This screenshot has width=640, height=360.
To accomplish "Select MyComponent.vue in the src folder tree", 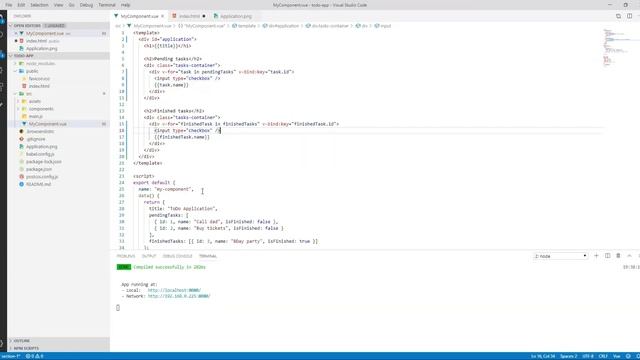I will (x=58, y=124).
